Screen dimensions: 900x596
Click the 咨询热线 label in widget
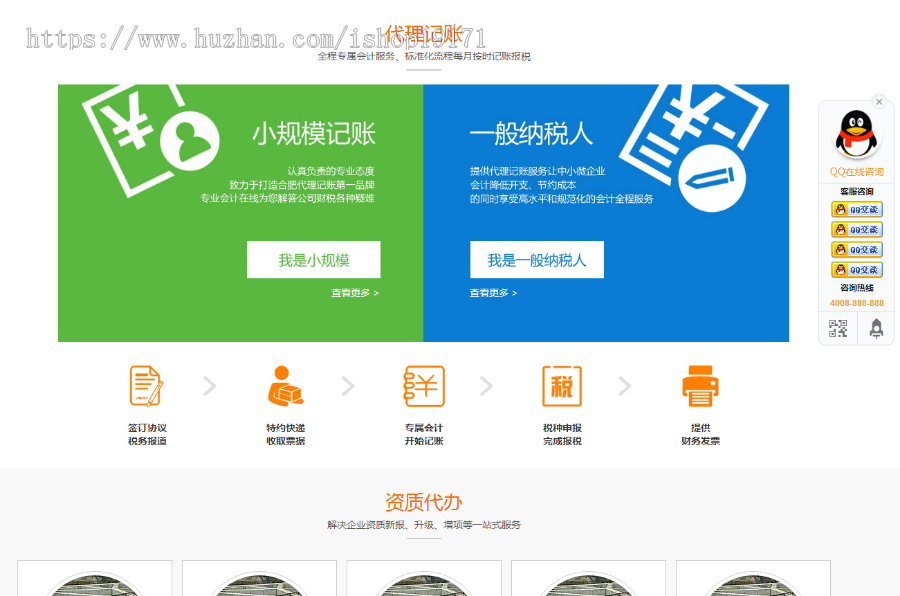point(856,288)
